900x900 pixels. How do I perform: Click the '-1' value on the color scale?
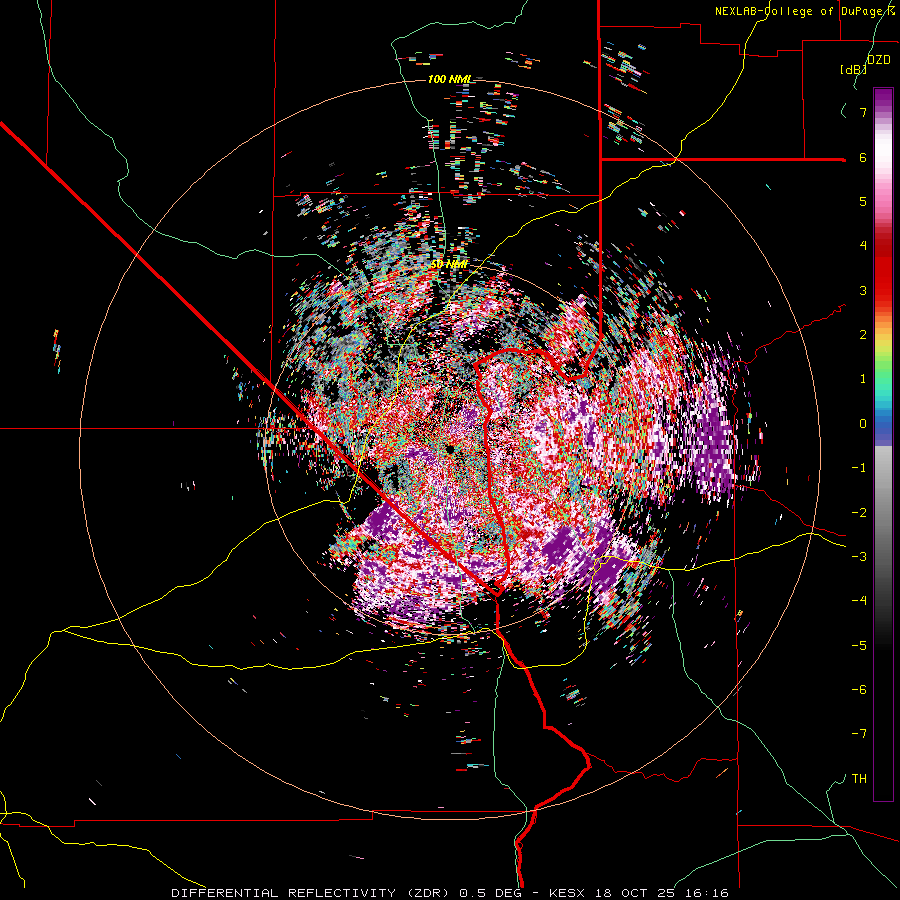[x=859, y=468]
